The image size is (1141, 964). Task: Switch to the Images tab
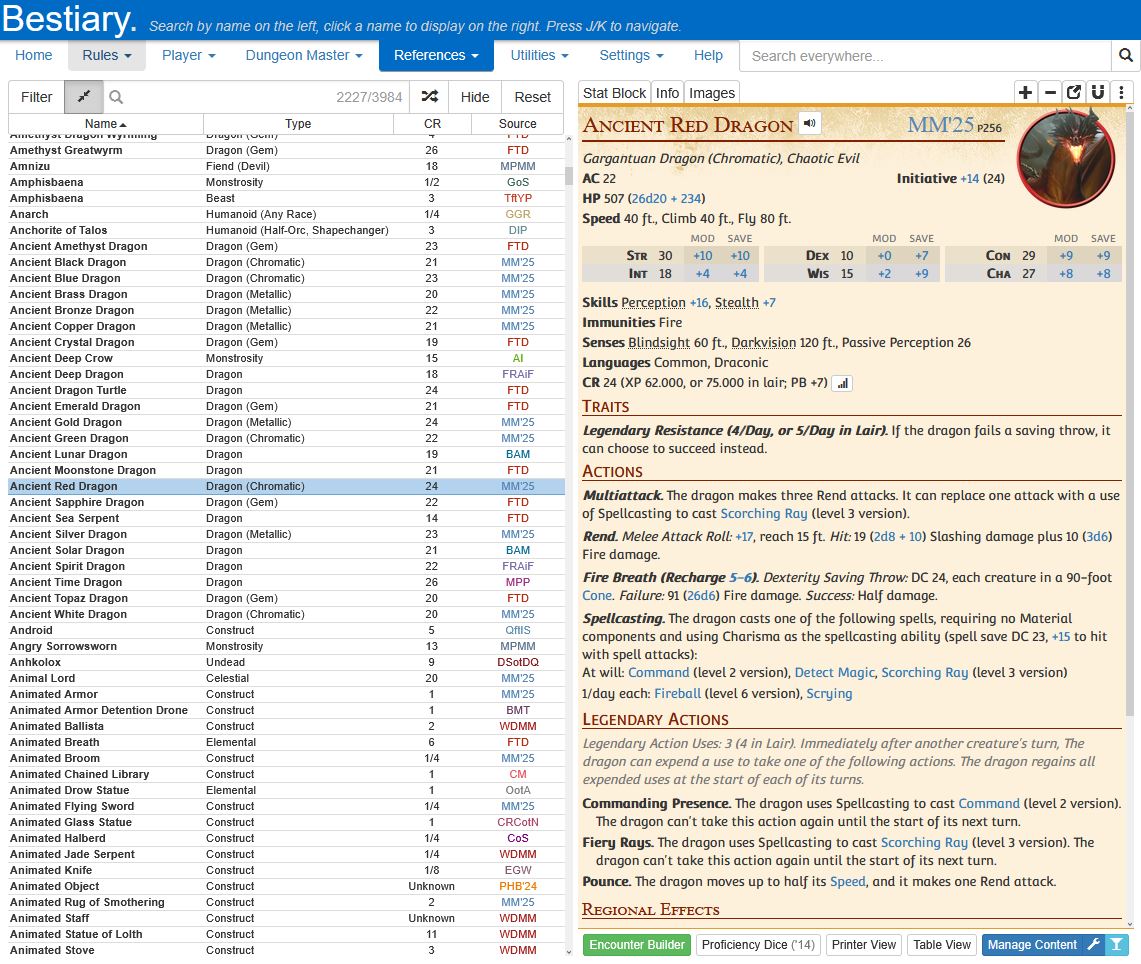712,93
